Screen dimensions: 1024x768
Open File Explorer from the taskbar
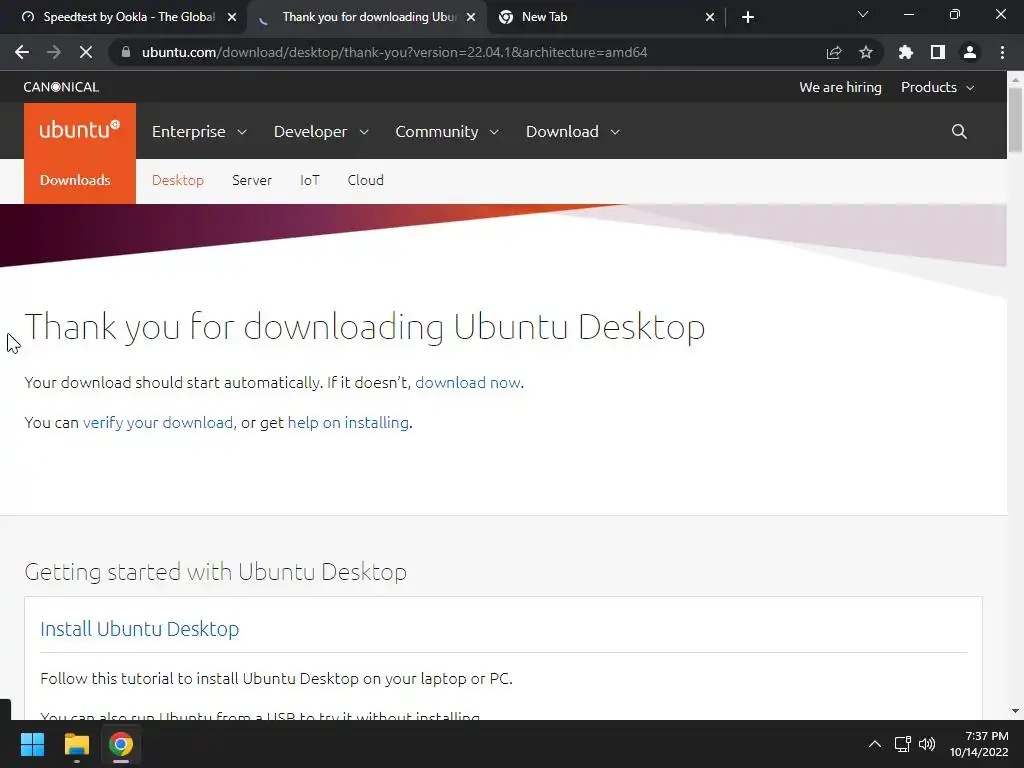tap(76, 744)
